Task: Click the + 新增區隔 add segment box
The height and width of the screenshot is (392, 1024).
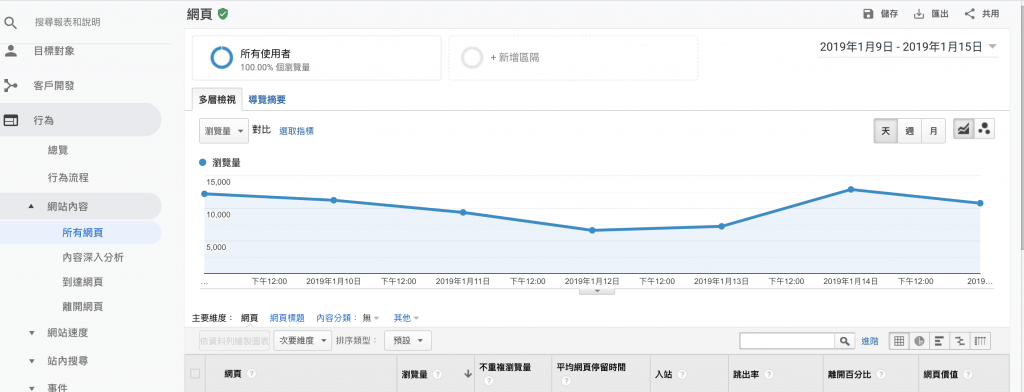Action: [573, 57]
